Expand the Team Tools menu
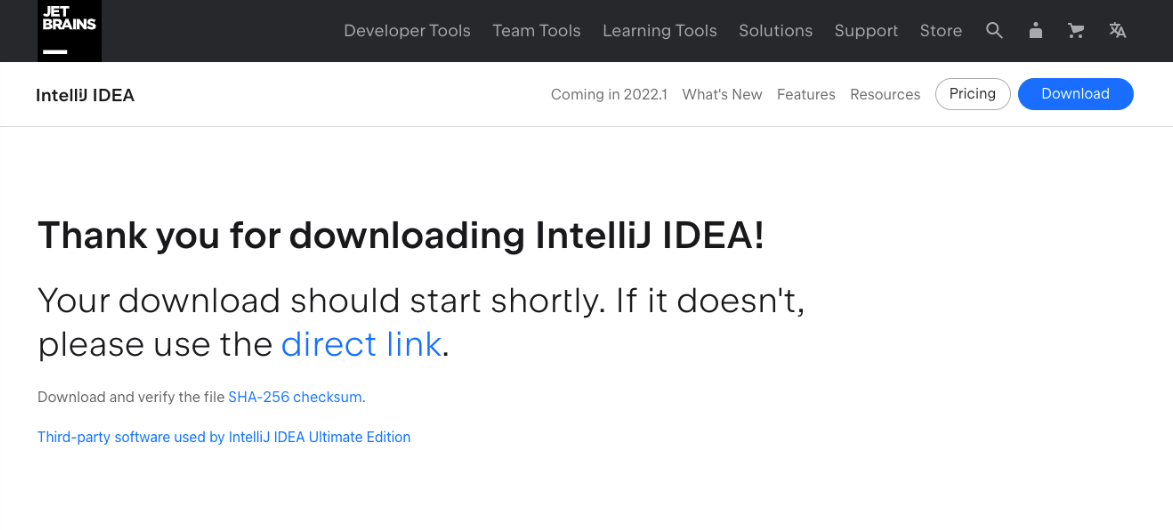This screenshot has height=530, width=1173. pyautogui.click(x=536, y=31)
